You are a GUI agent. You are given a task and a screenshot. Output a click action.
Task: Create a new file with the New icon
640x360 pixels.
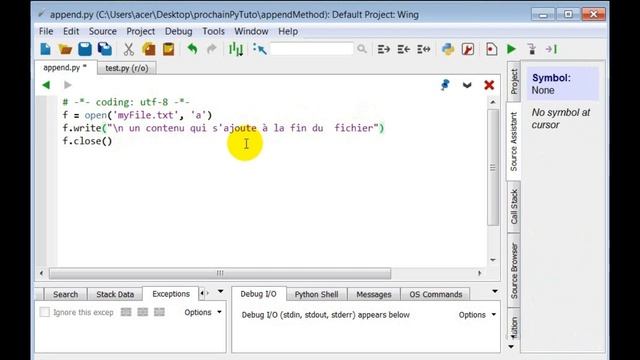click(x=45, y=49)
